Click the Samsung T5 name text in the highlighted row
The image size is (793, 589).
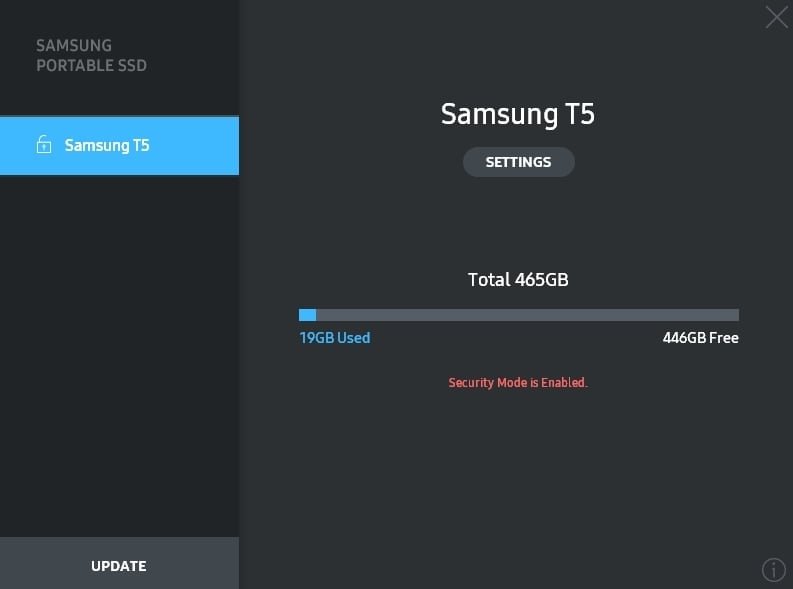(107, 146)
